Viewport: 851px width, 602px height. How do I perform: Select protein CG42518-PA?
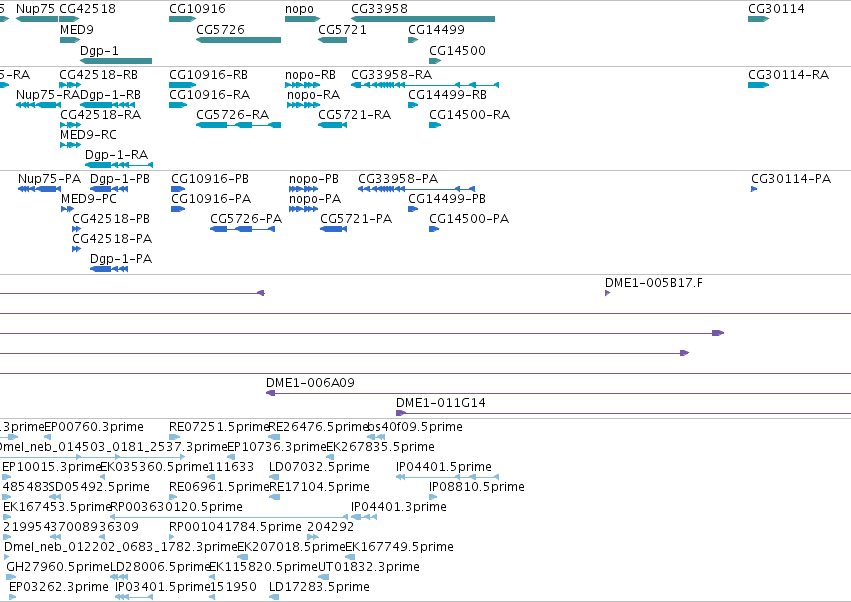pyautogui.click(x=112, y=239)
